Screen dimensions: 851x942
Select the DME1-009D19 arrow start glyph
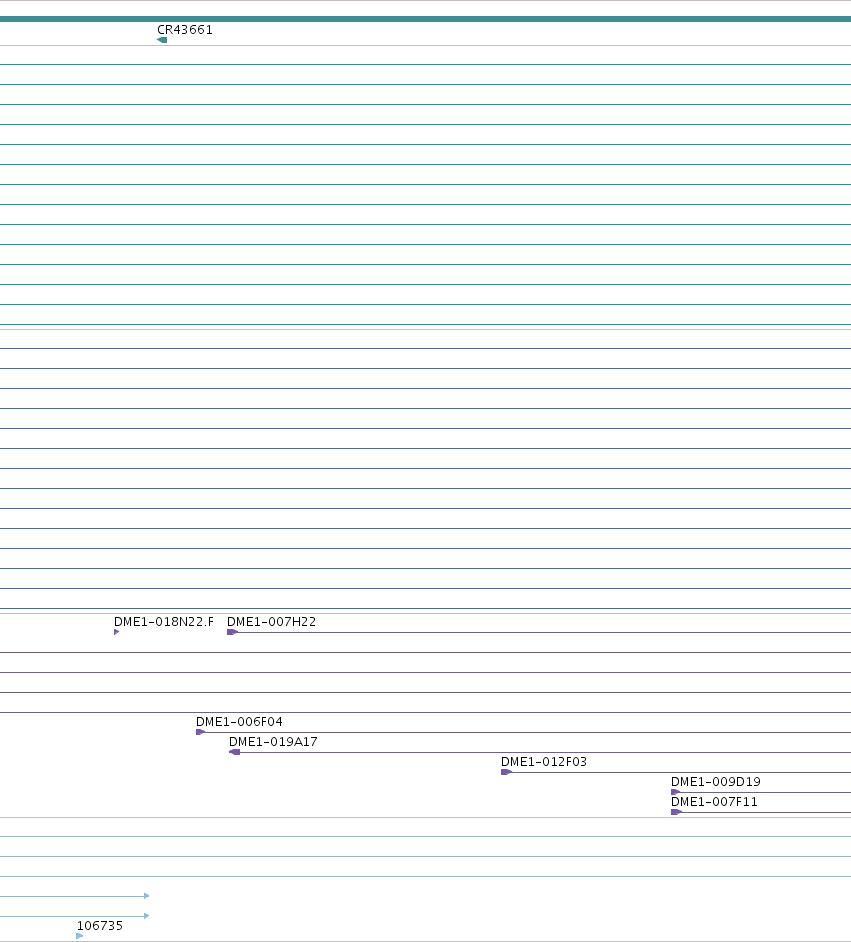[x=676, y=792]
